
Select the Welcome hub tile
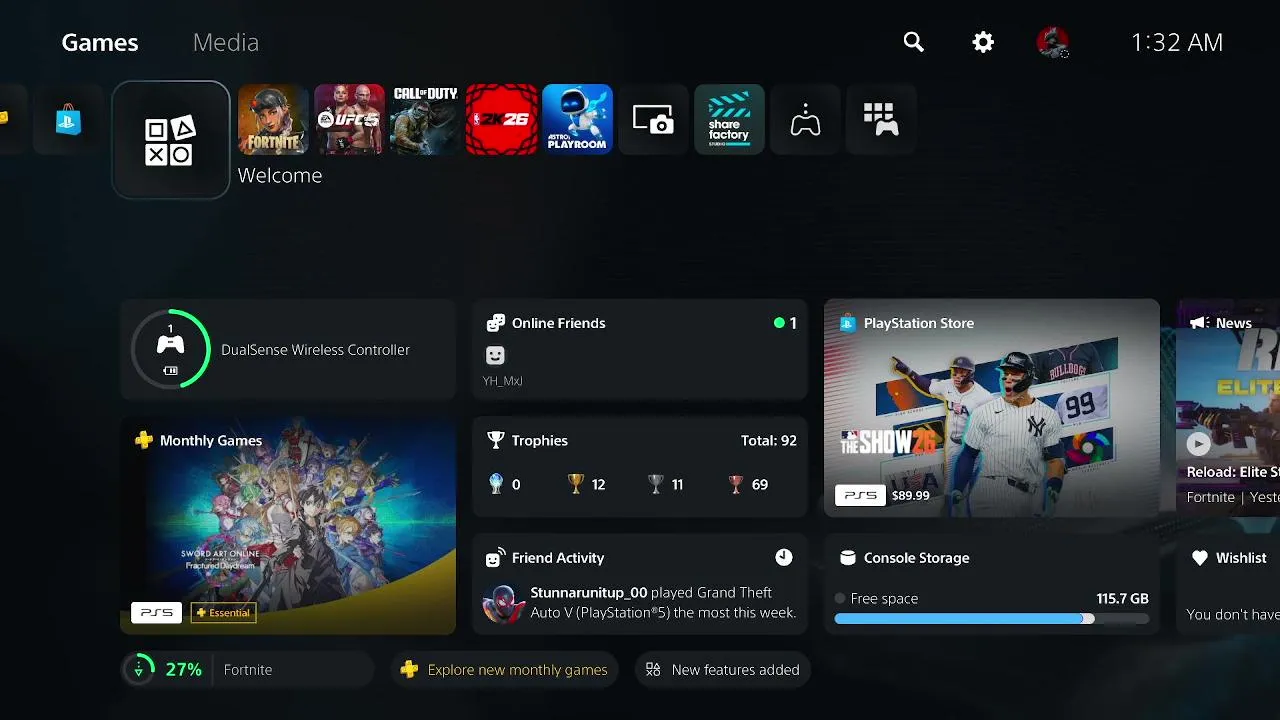point(171,140)
